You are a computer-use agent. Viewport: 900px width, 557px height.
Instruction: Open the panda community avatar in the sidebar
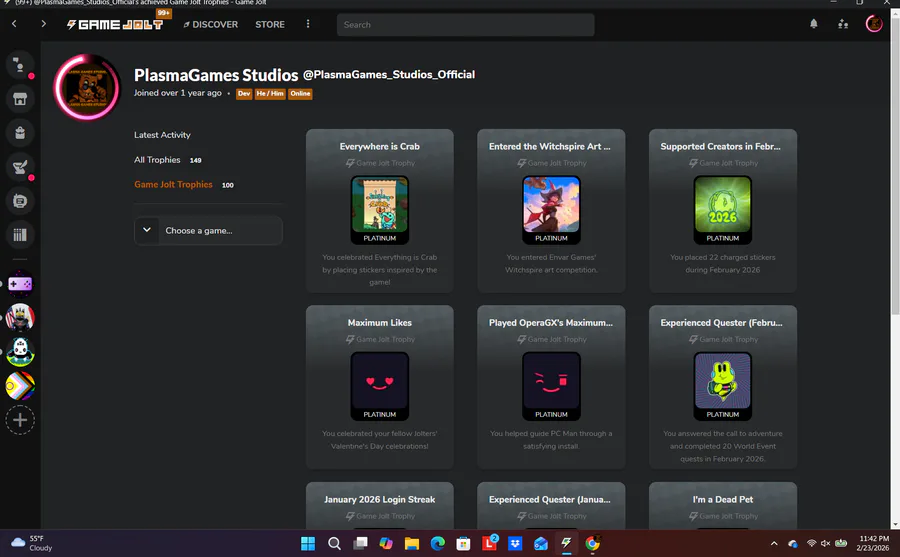pyautogui.click(x=20, y=352)
